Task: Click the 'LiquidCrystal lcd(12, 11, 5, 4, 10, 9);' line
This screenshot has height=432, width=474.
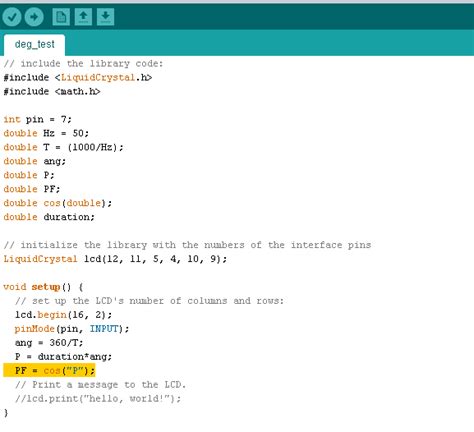Action: click(115, 259)
